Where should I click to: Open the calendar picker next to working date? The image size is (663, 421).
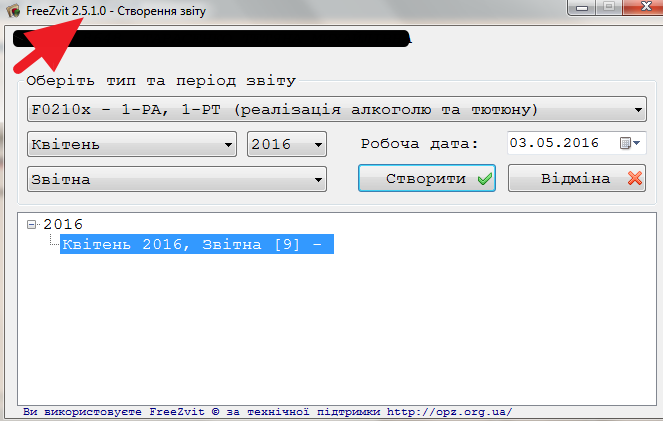[x=628, y=143]
